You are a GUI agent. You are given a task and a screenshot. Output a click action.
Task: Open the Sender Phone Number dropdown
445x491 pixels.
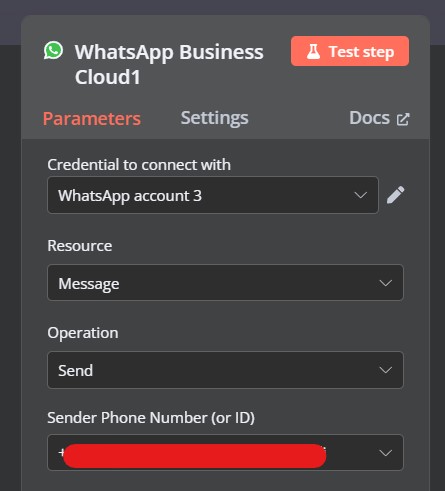(x=226, y=453)
